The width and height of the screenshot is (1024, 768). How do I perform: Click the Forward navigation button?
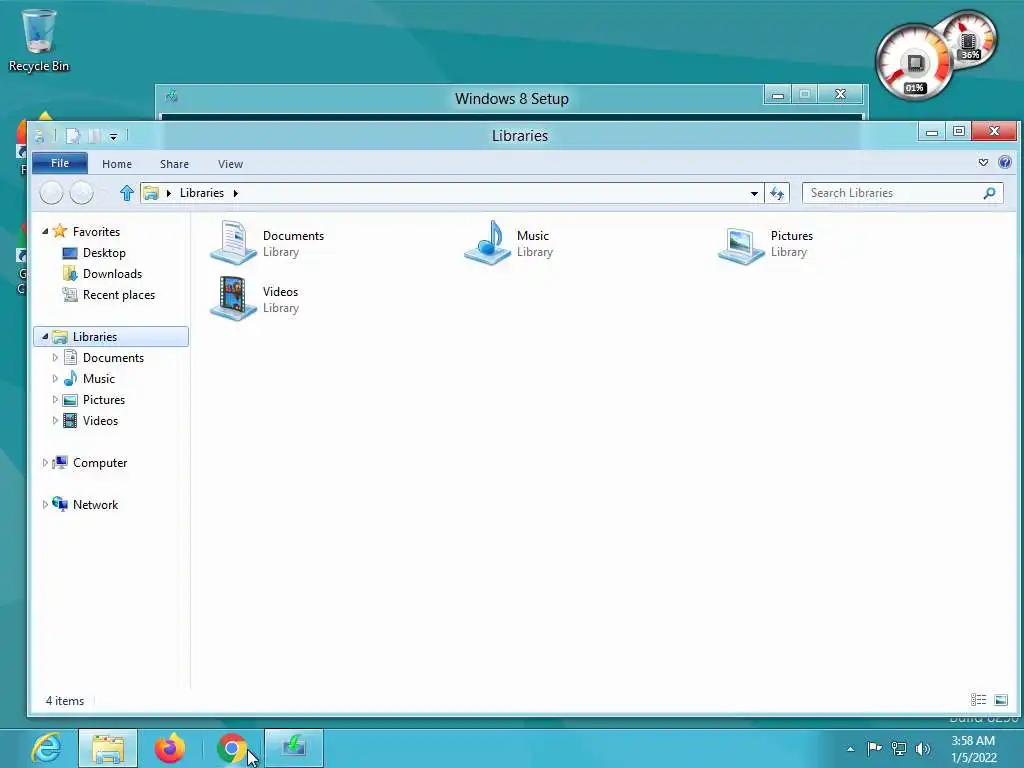[x=82, y=193]
